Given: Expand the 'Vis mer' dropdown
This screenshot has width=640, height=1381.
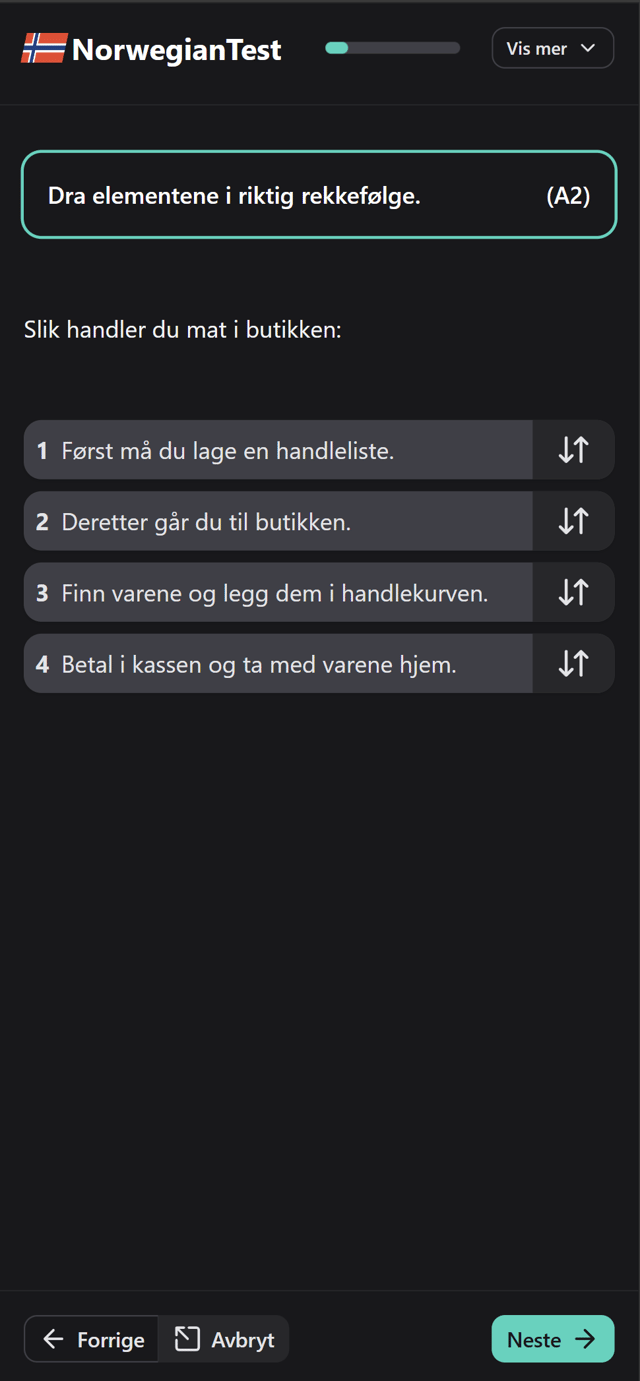Looking at the screenshot, I should click(553, 48).
